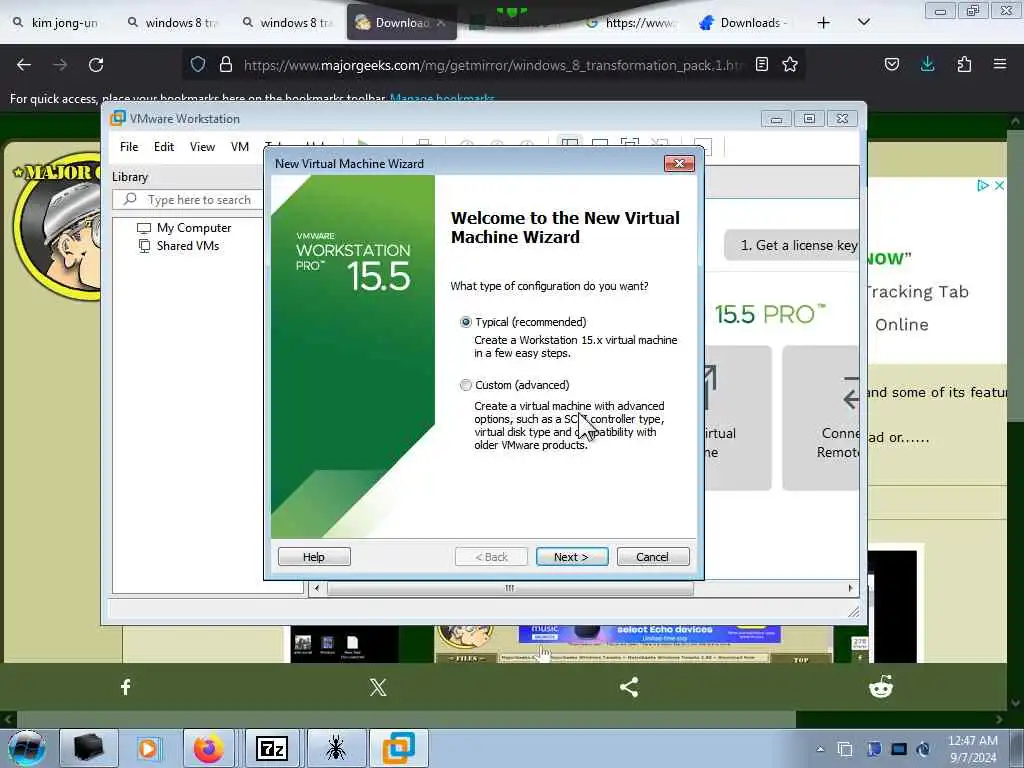Close the ad with the X icon
This screenshot has height=768, width=1024.
999,185
